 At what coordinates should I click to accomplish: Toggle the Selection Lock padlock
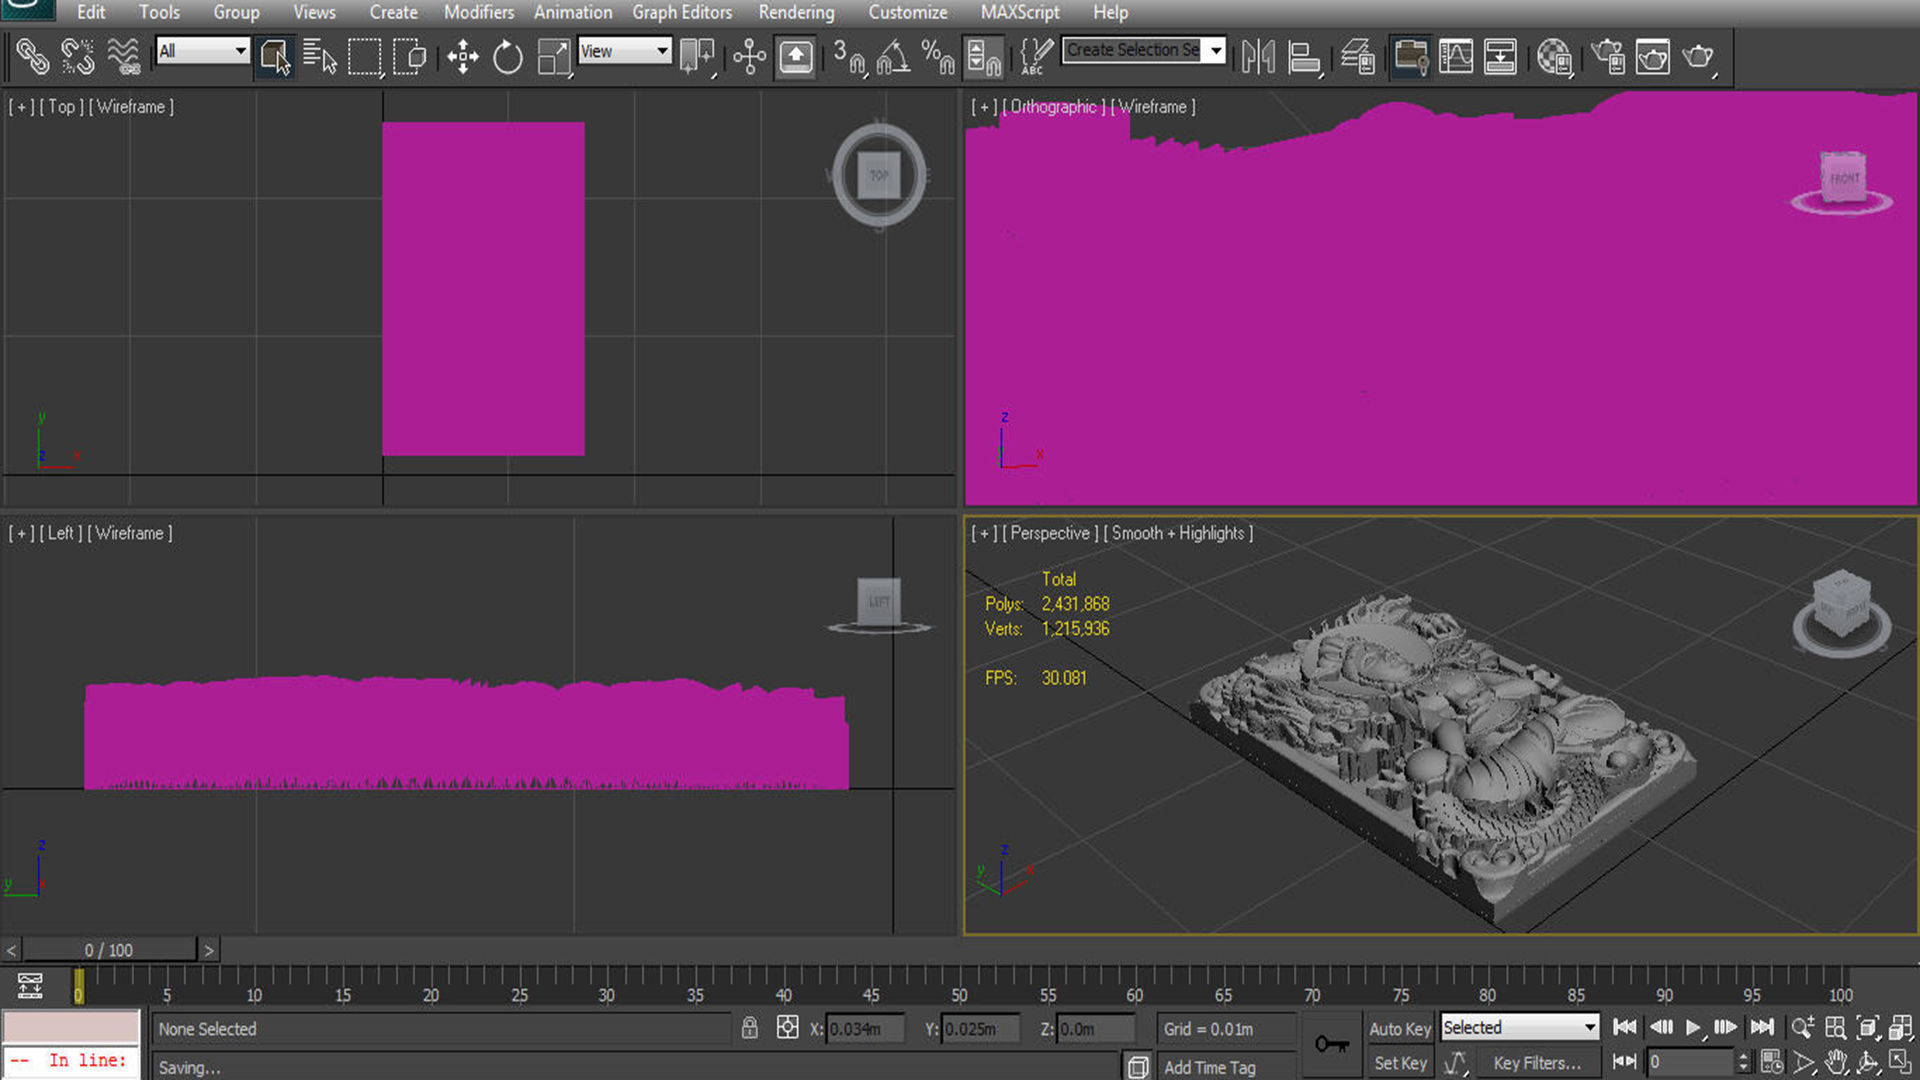point(750,1028)
